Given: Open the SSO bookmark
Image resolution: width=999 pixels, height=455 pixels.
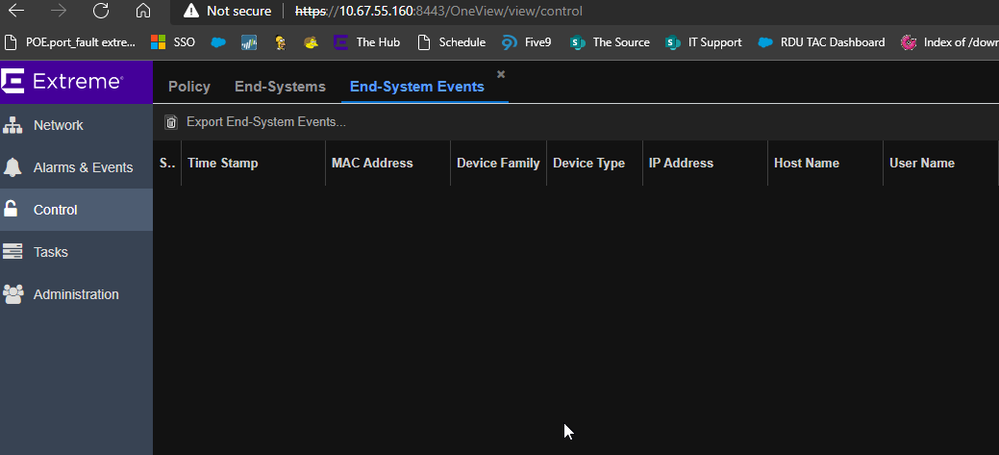Looking at the screenshot, I should pyautogui.click(x=173, y=42).
